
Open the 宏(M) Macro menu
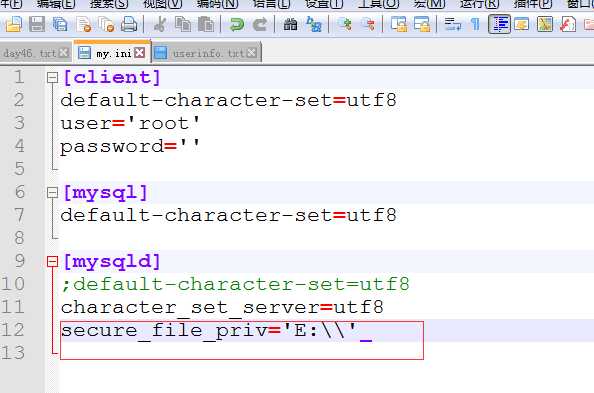[429, 4]
